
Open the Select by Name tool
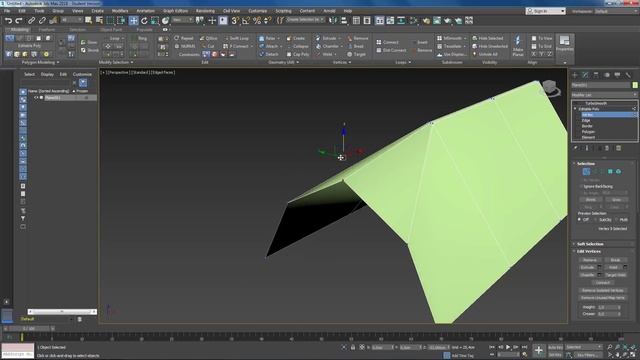coord(99,20)
